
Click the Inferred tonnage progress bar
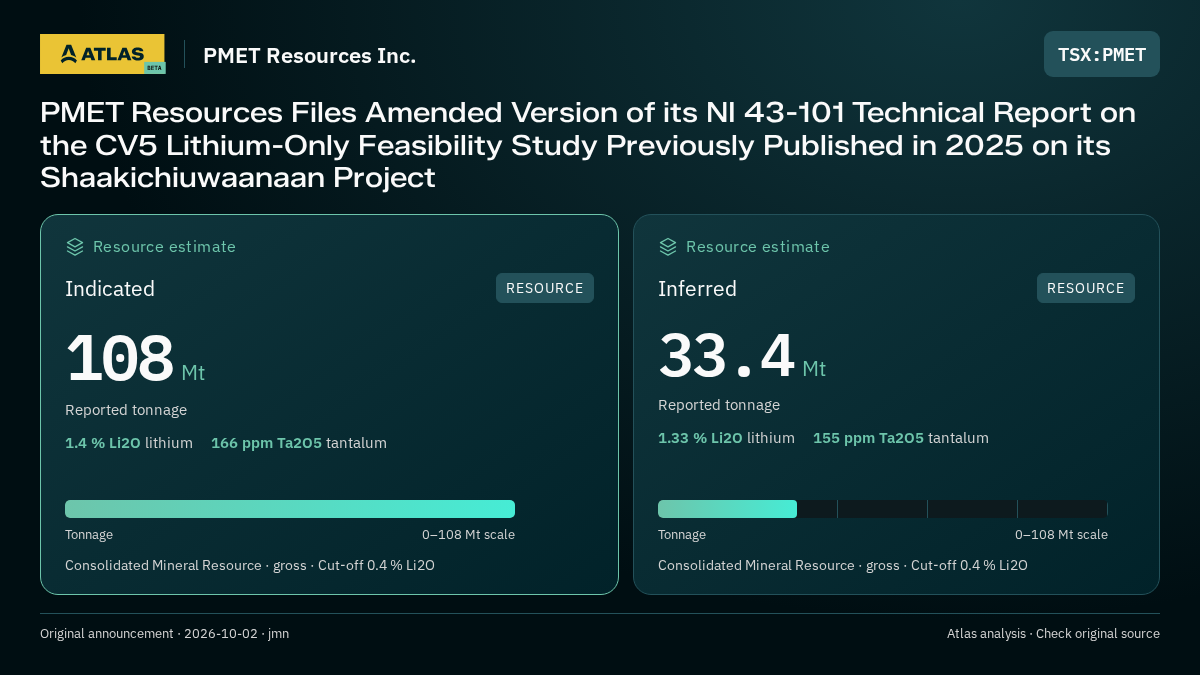(883, 509)
